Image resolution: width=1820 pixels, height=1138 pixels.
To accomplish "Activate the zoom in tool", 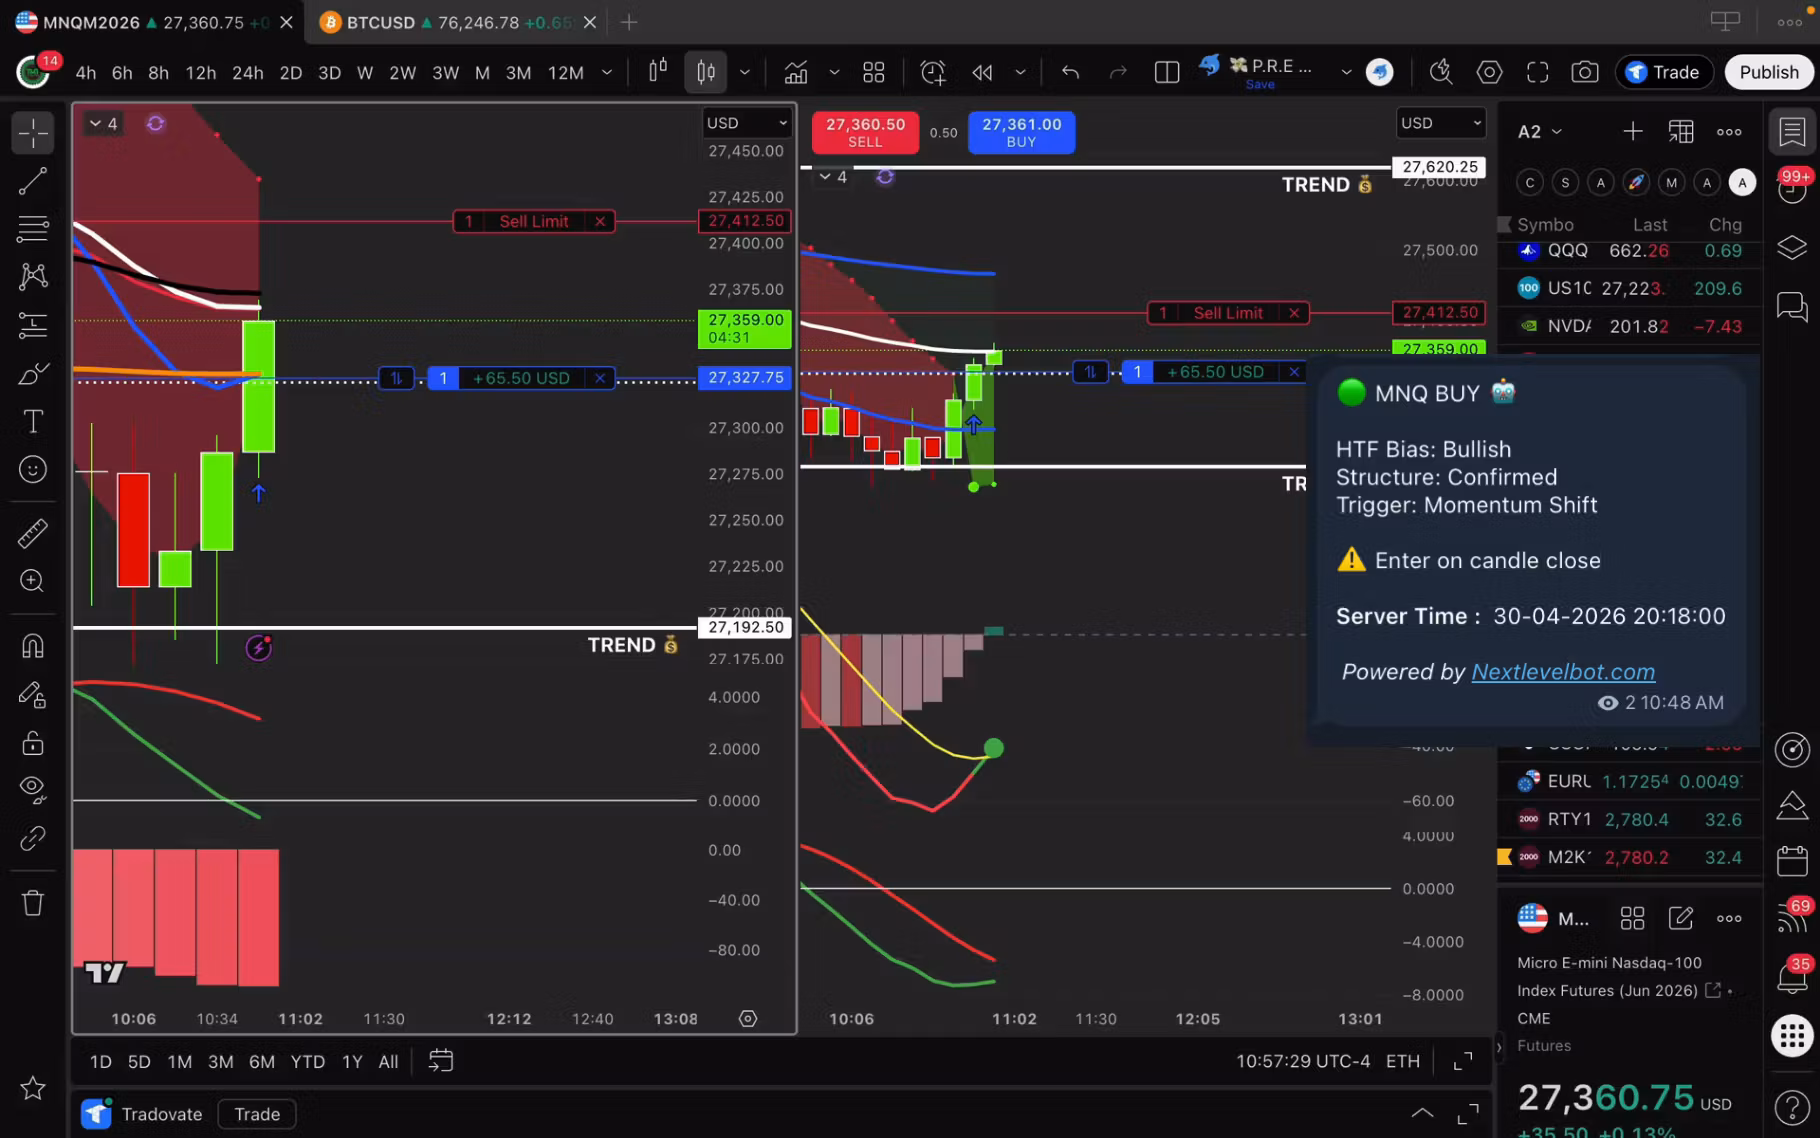I will (x=33, y=581).
